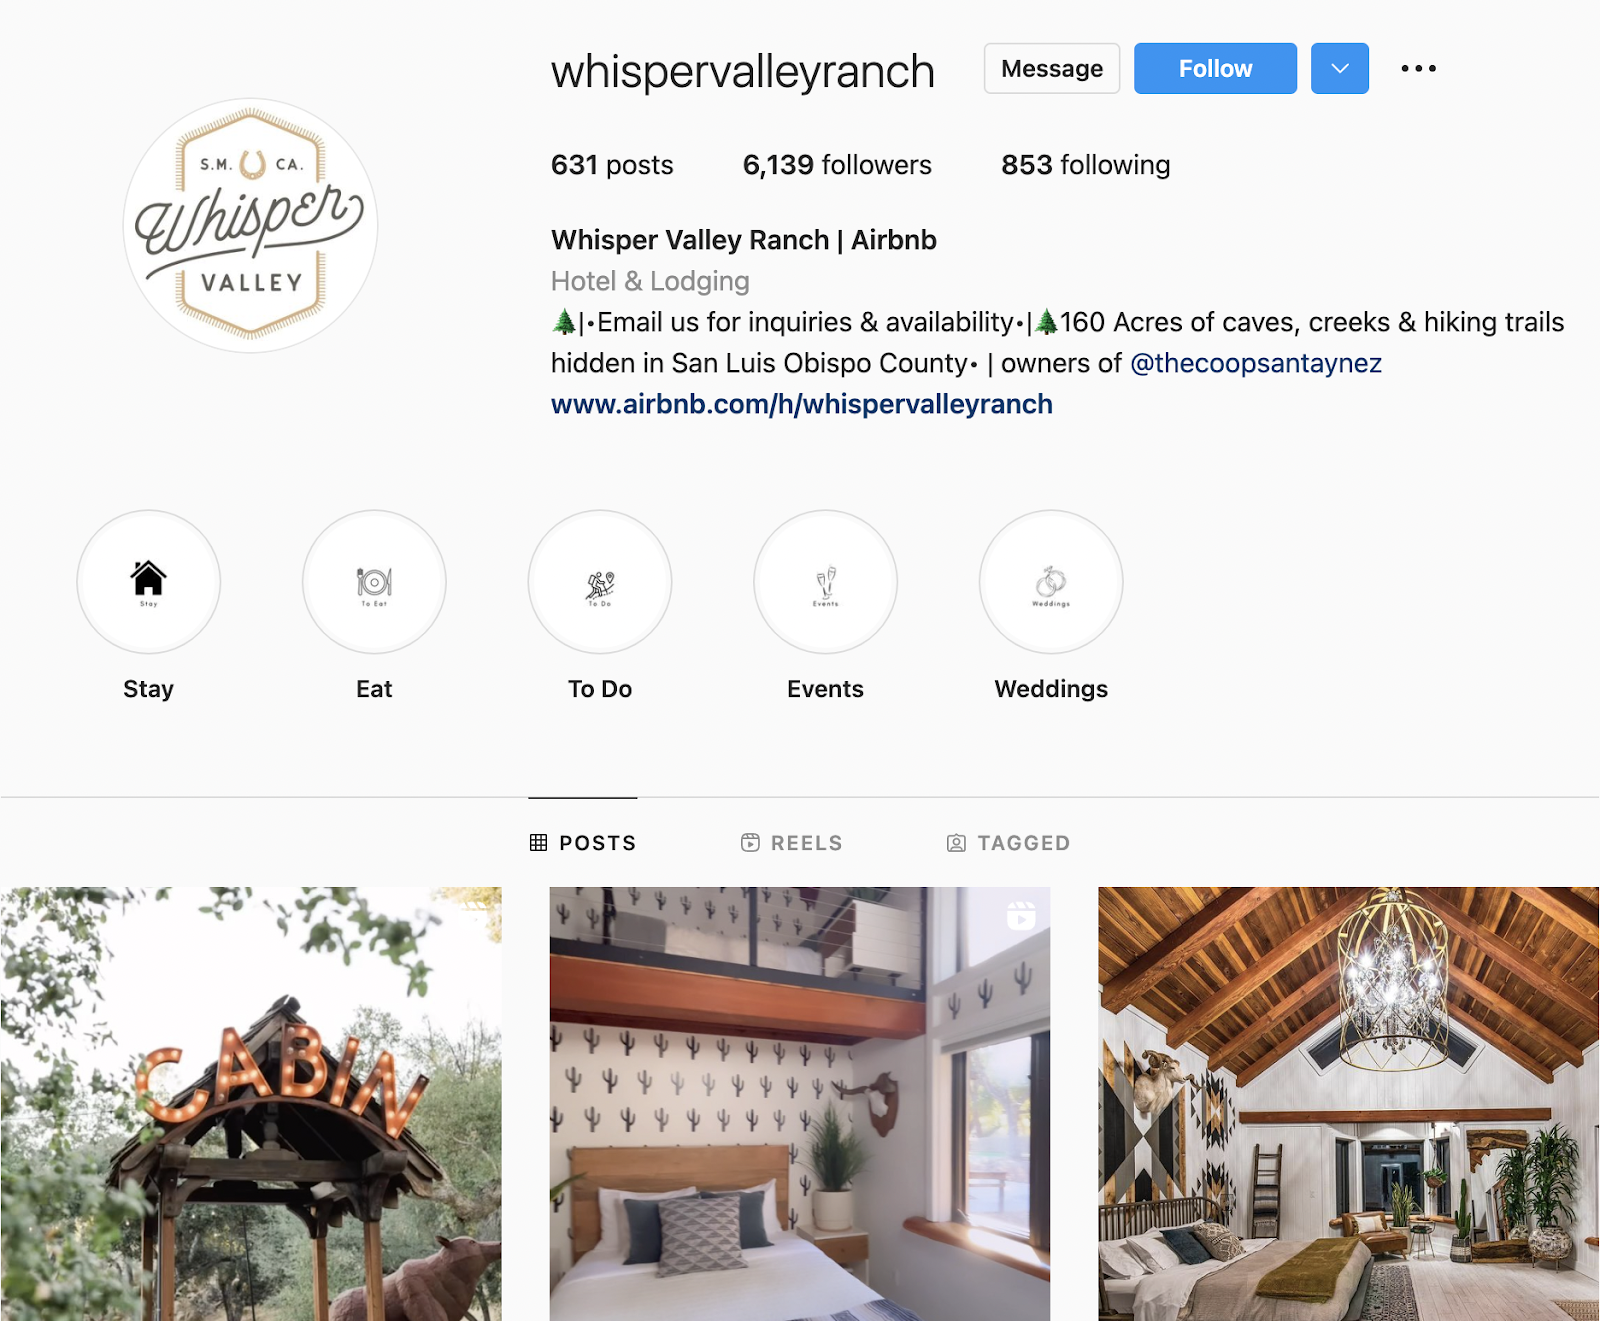This screenshot has height=1321, width=1600.
Task: Click the reel icon on bedroom post
Action: click(1021, 915)
